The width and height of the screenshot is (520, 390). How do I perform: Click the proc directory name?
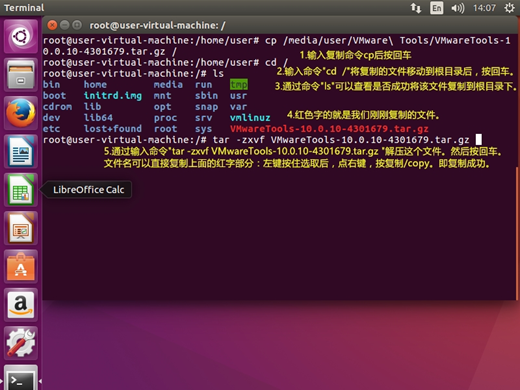pos(165,118)
